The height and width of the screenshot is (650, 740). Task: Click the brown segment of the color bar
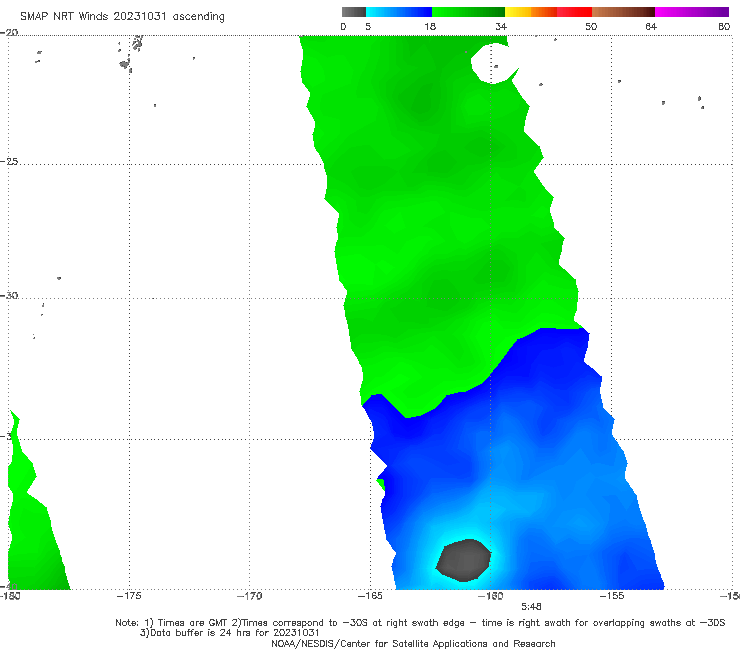pyautogui.click(x=623, y=12)
